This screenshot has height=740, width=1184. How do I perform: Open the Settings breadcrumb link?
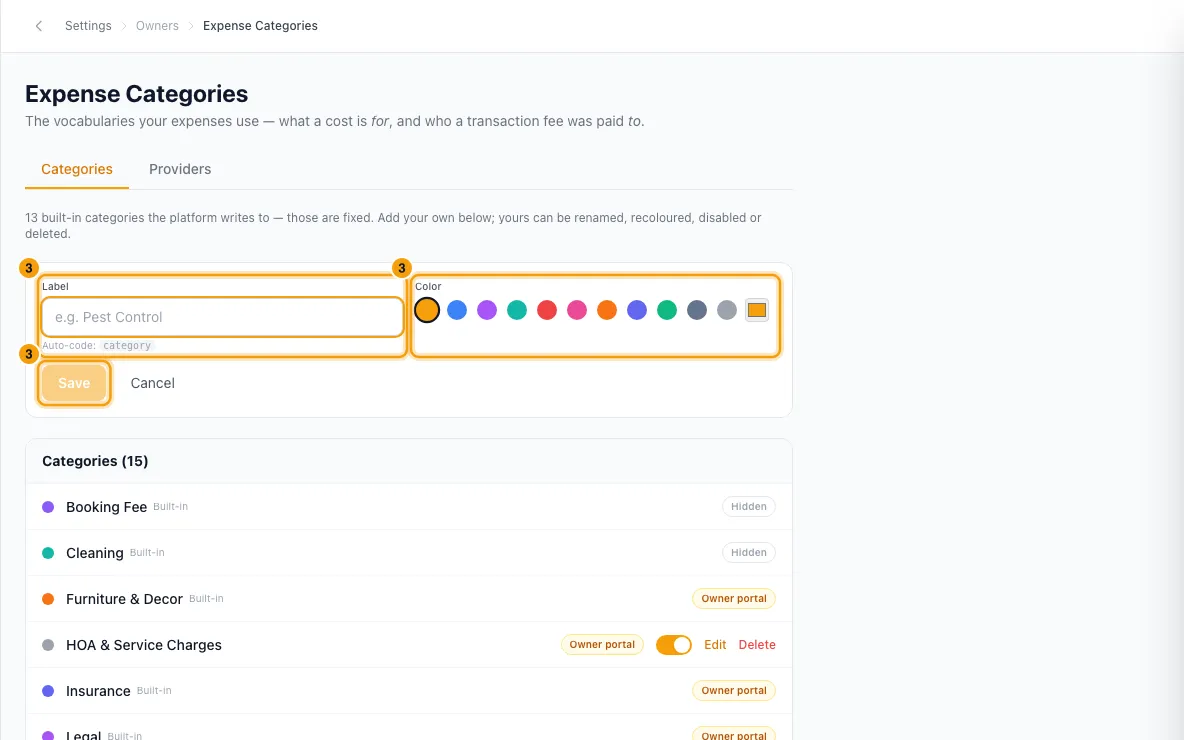88,26
